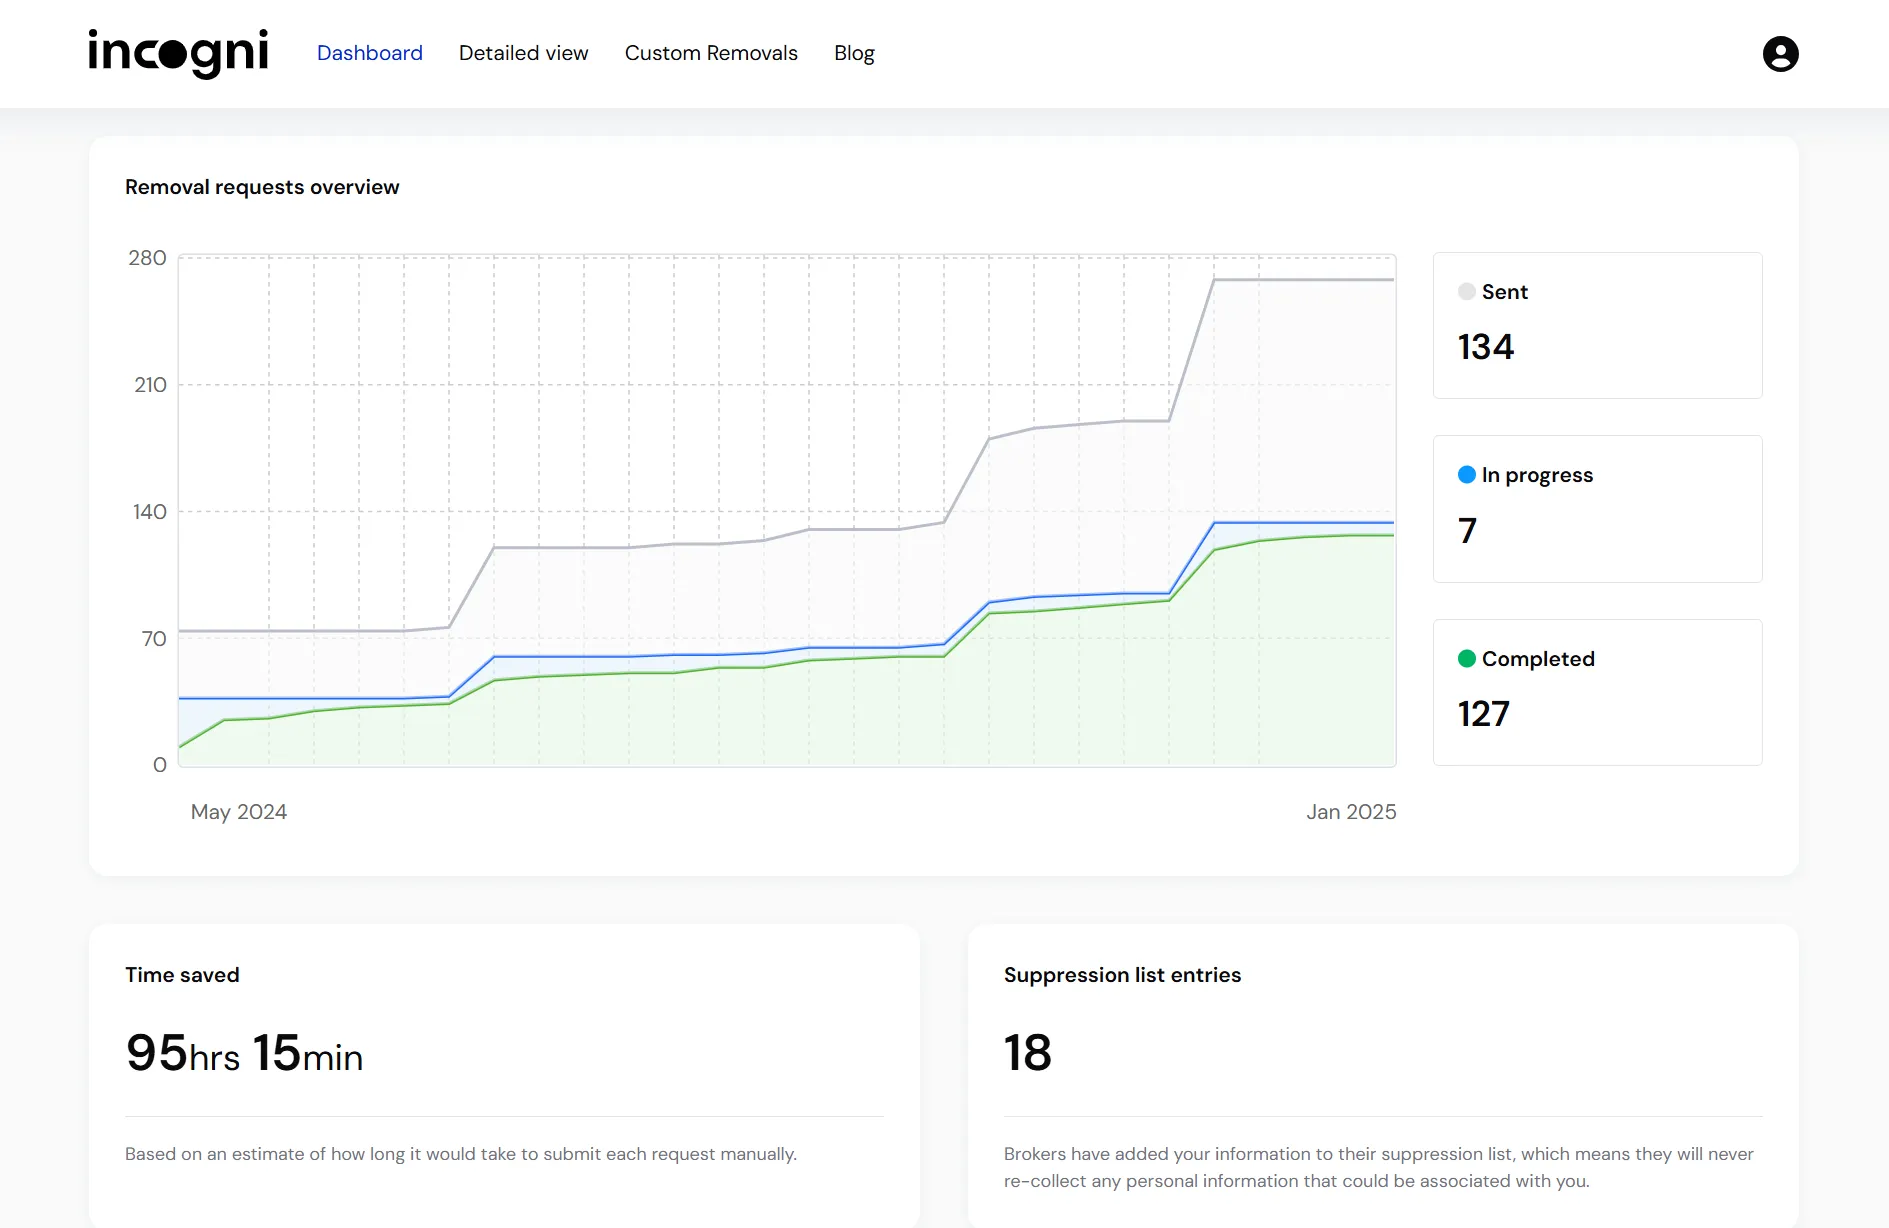Click the Completed status indicator circle
1889x1228 pixels.
[1466, 658]
